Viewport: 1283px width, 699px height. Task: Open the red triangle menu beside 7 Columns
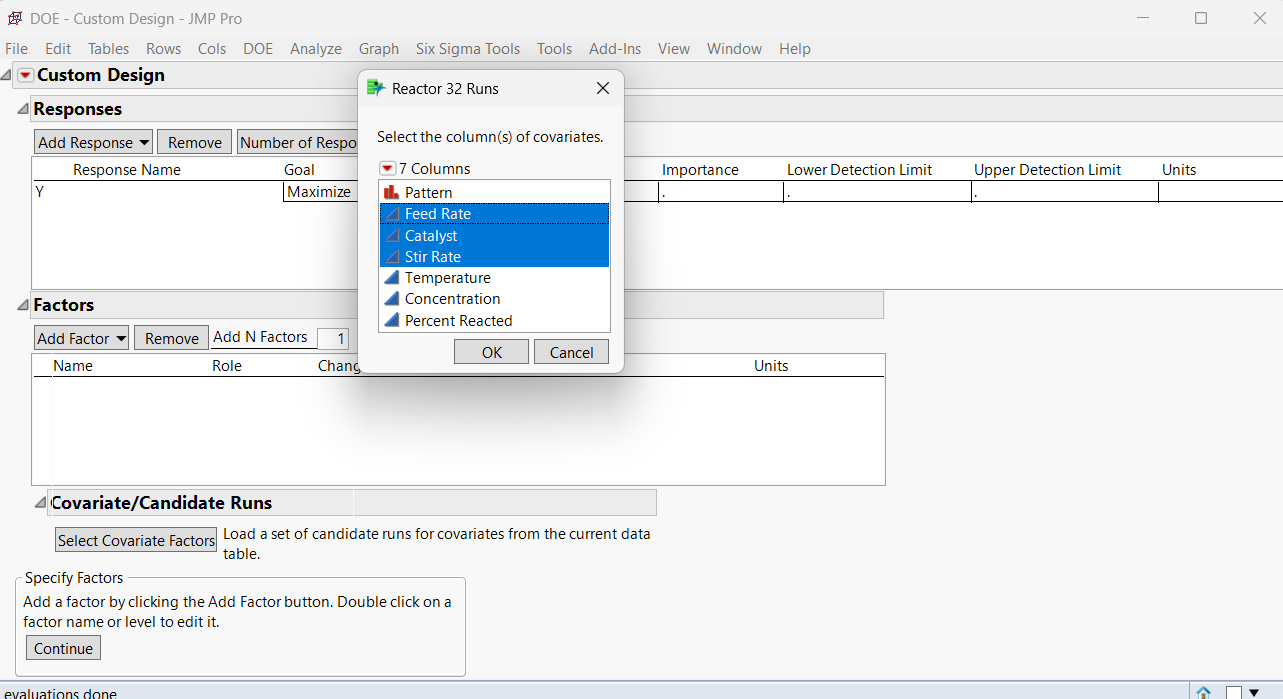pos(386,168)
